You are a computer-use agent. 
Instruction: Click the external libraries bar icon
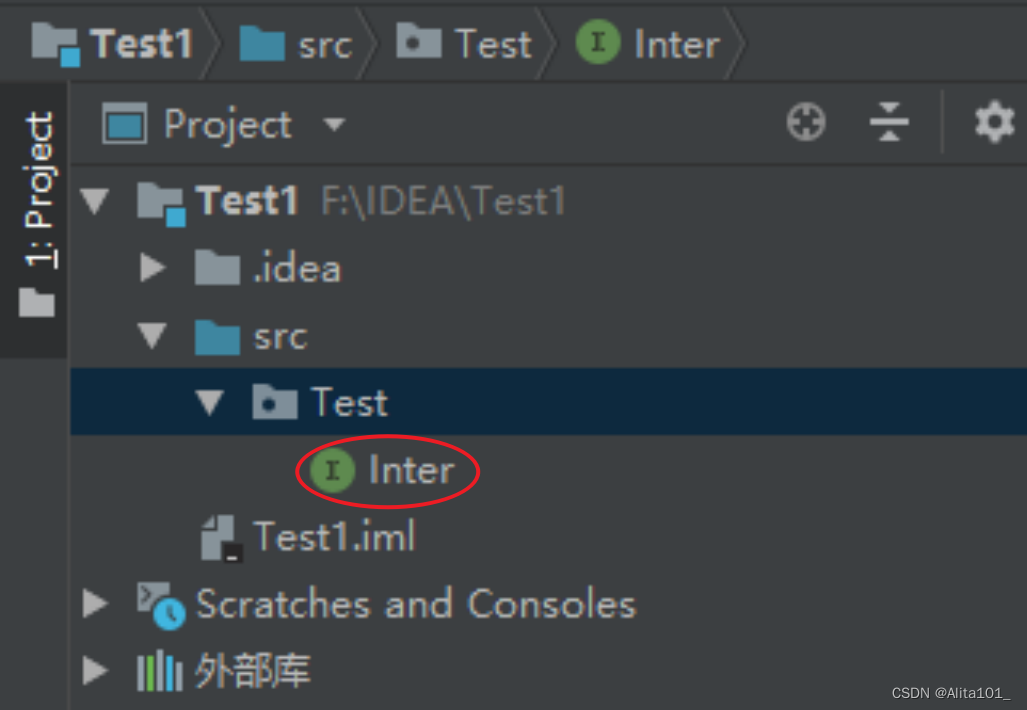point(159,671)
